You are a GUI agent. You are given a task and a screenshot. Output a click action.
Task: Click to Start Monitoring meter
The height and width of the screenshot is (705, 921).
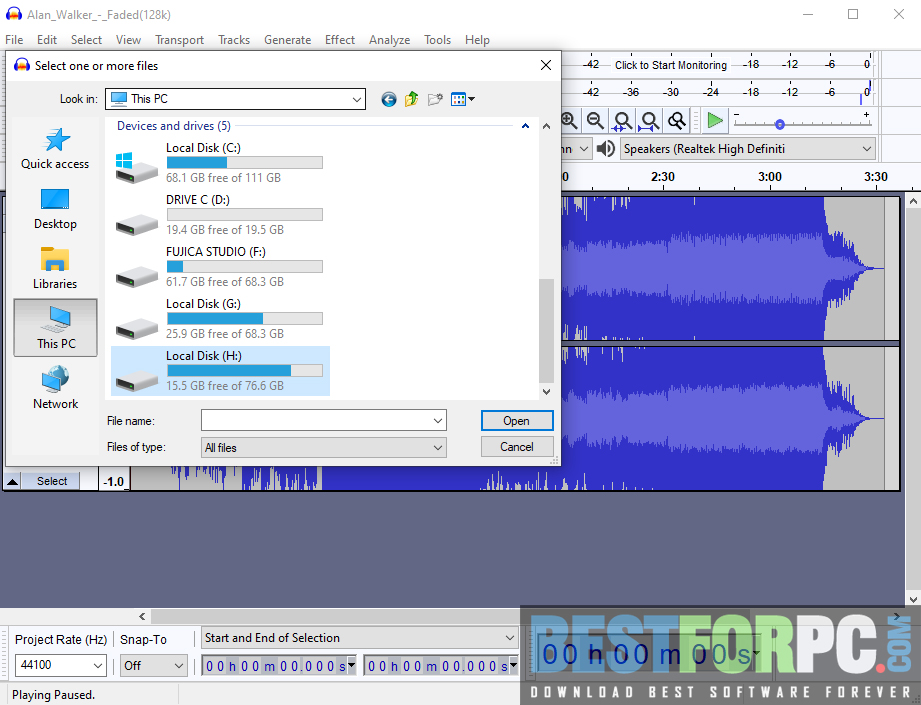click(x=671, y=65)
